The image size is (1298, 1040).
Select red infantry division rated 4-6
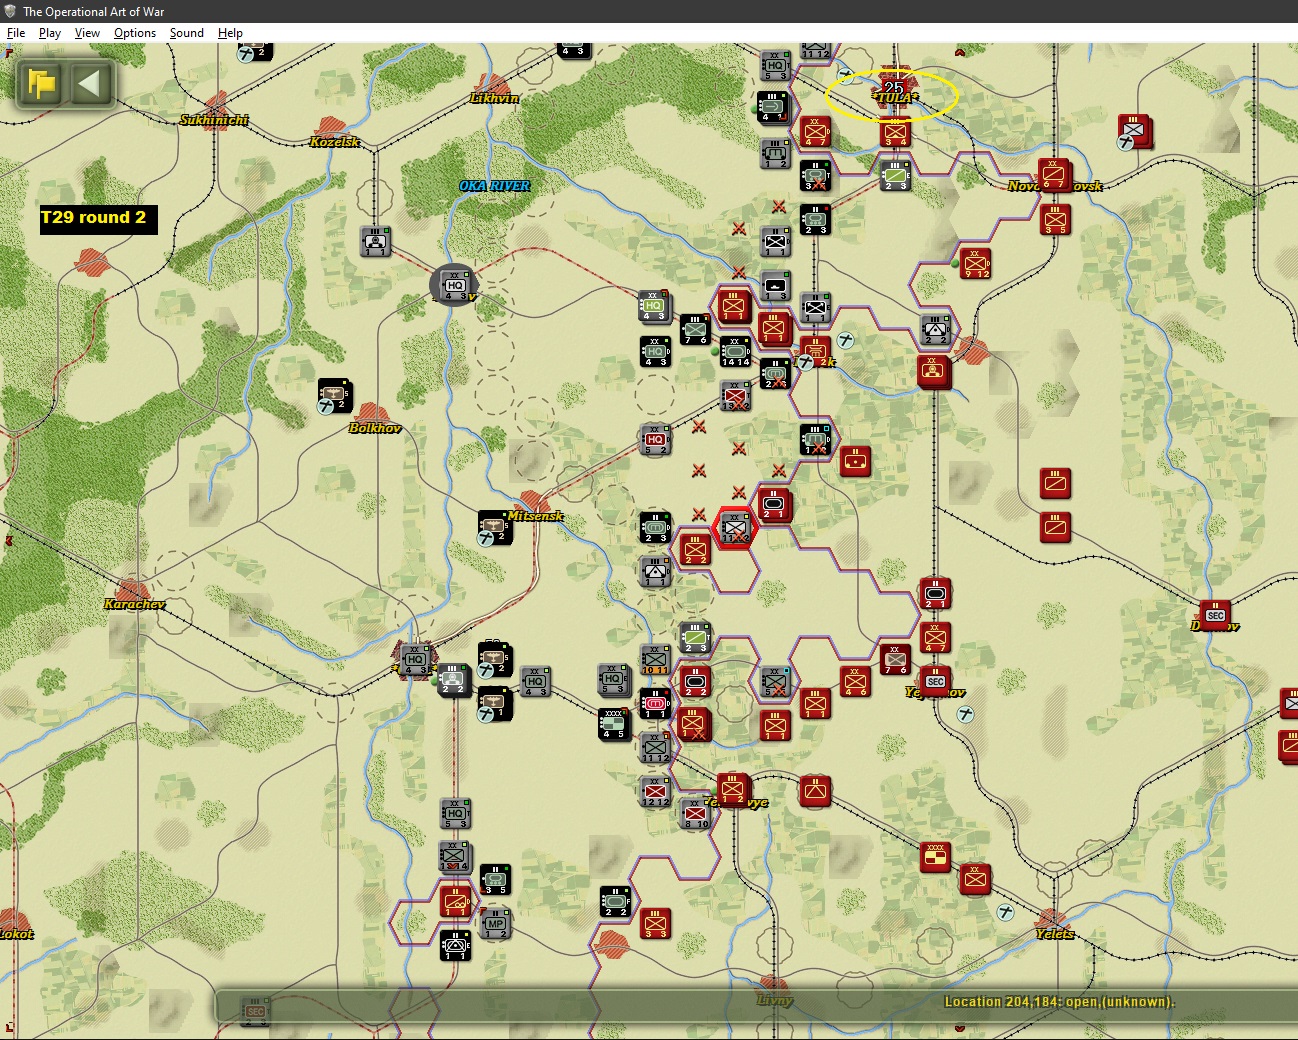(x=855, y=681)
